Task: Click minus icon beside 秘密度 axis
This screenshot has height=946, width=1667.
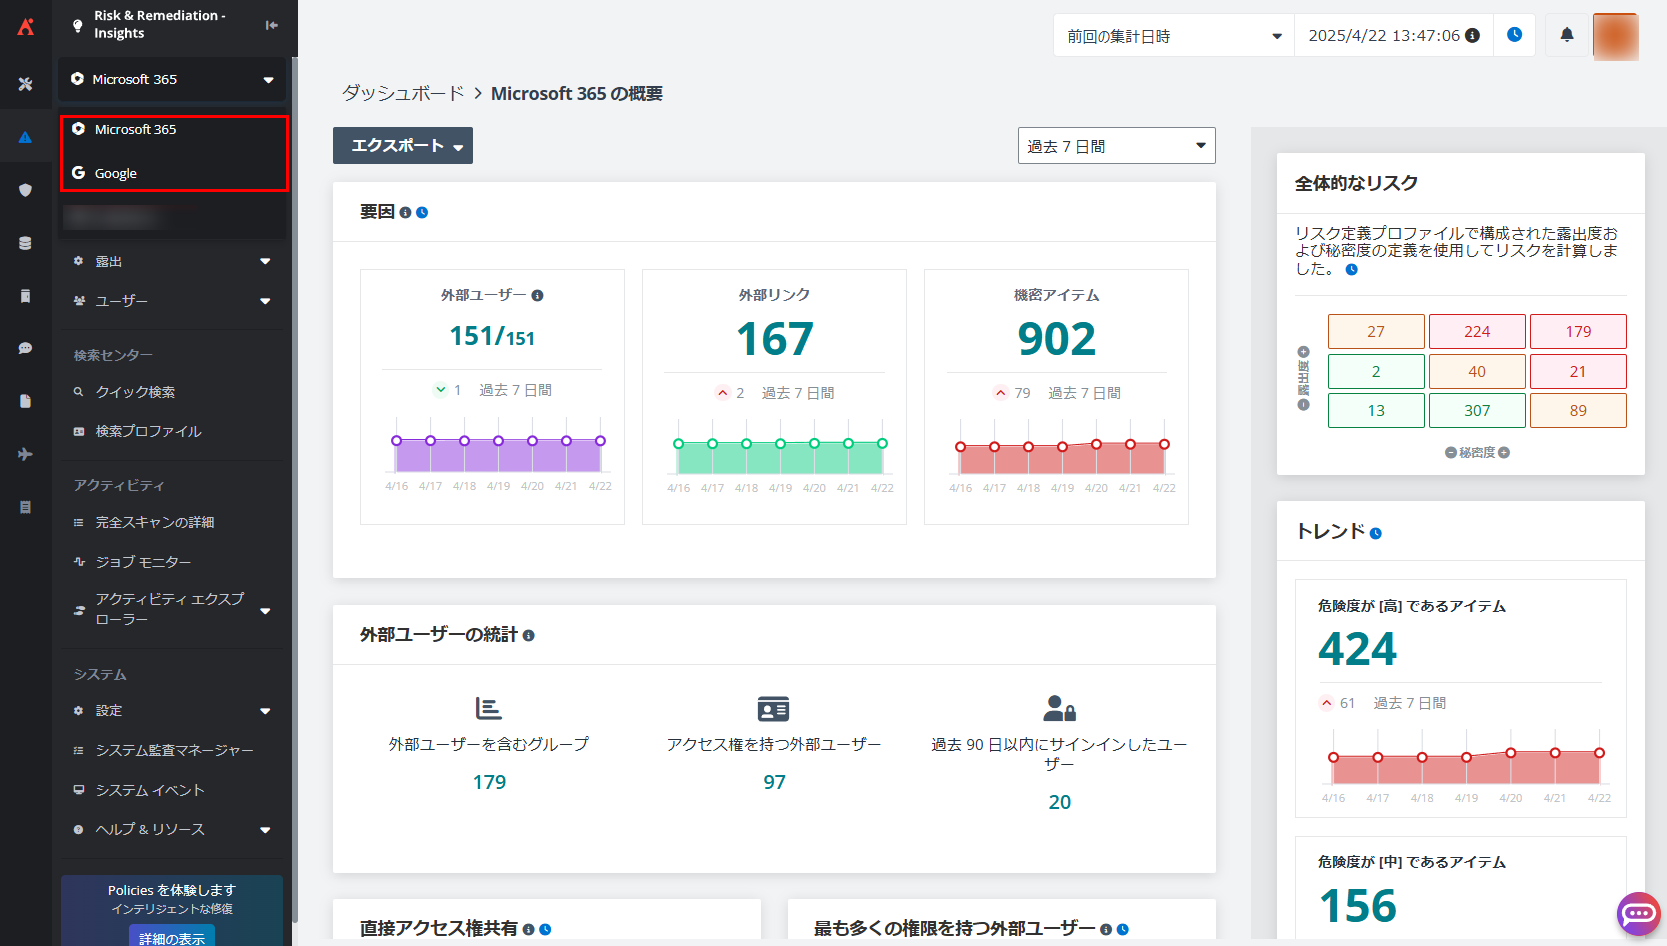Action: [x=1451, y=453]
